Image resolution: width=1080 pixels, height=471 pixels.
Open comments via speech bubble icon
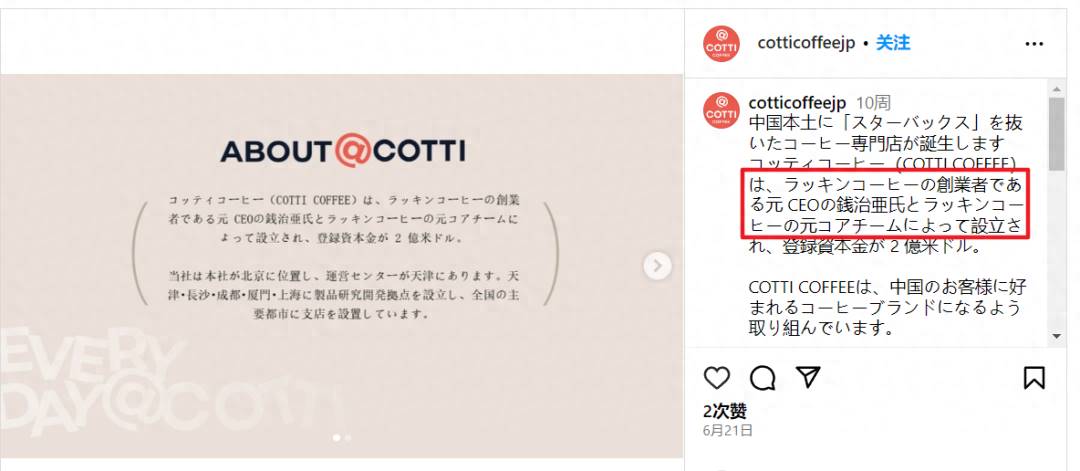tap(762, 377)
